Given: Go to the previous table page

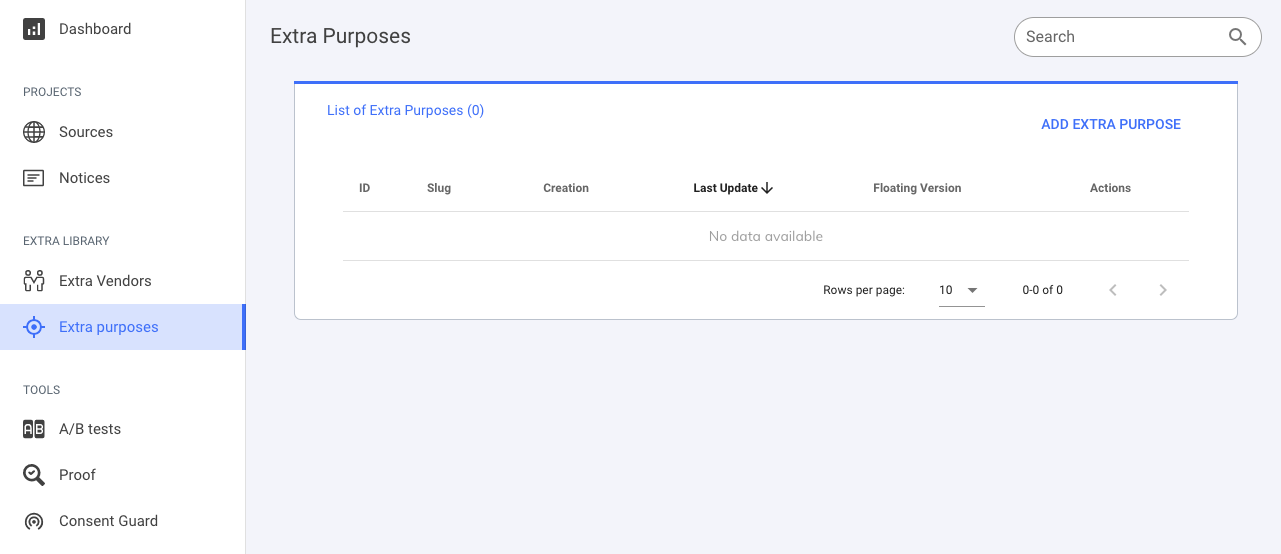Looking at the screenshot, I should coord(1112,290).
